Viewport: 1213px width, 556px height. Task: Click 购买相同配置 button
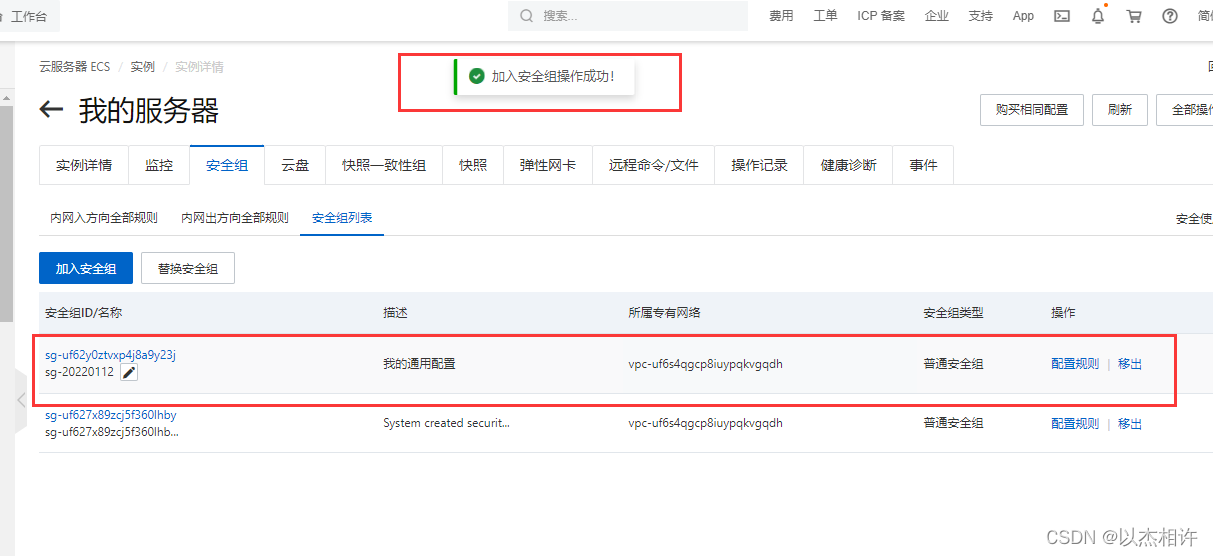pyautogui.click(x=1032, y=110)
